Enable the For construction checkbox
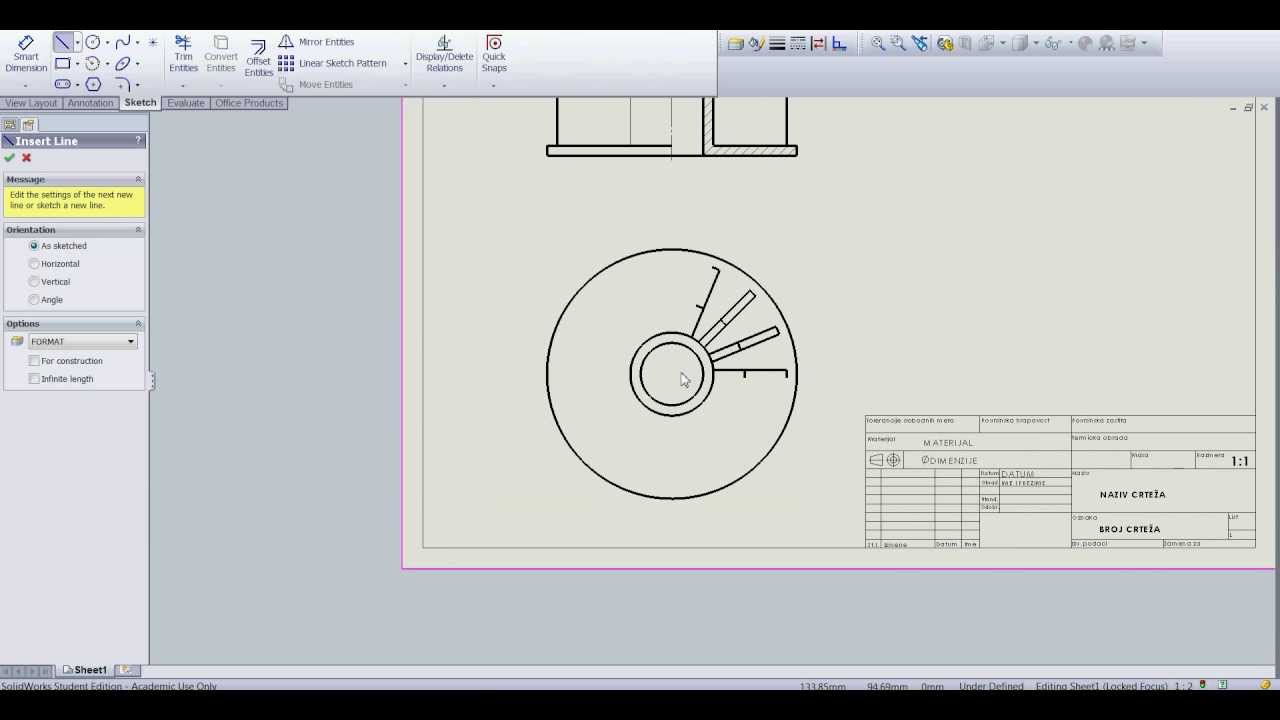Image resolution: width=1280 pixels, height=720 pixels. click(x=35, y=361)
